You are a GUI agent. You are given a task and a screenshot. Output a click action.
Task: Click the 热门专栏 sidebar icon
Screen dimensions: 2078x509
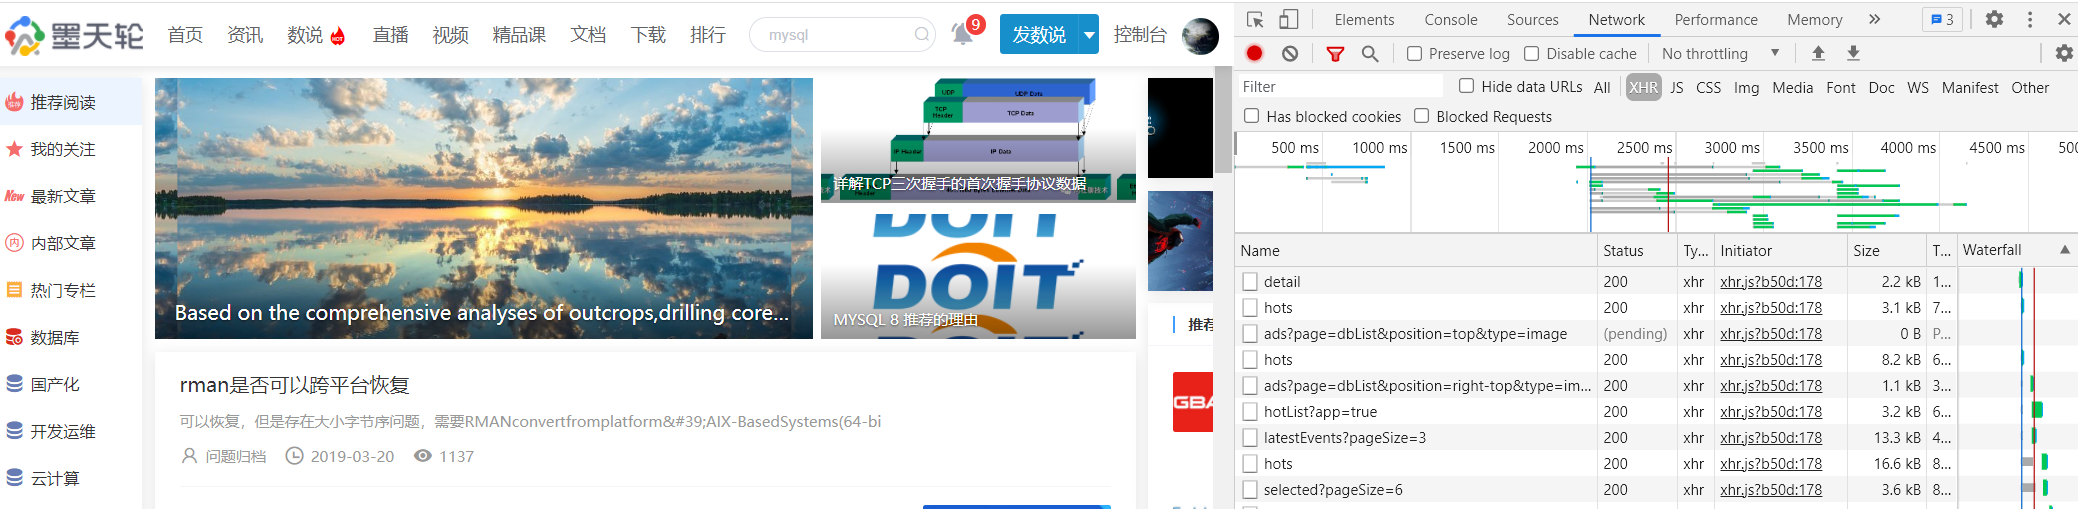(14, 290)
